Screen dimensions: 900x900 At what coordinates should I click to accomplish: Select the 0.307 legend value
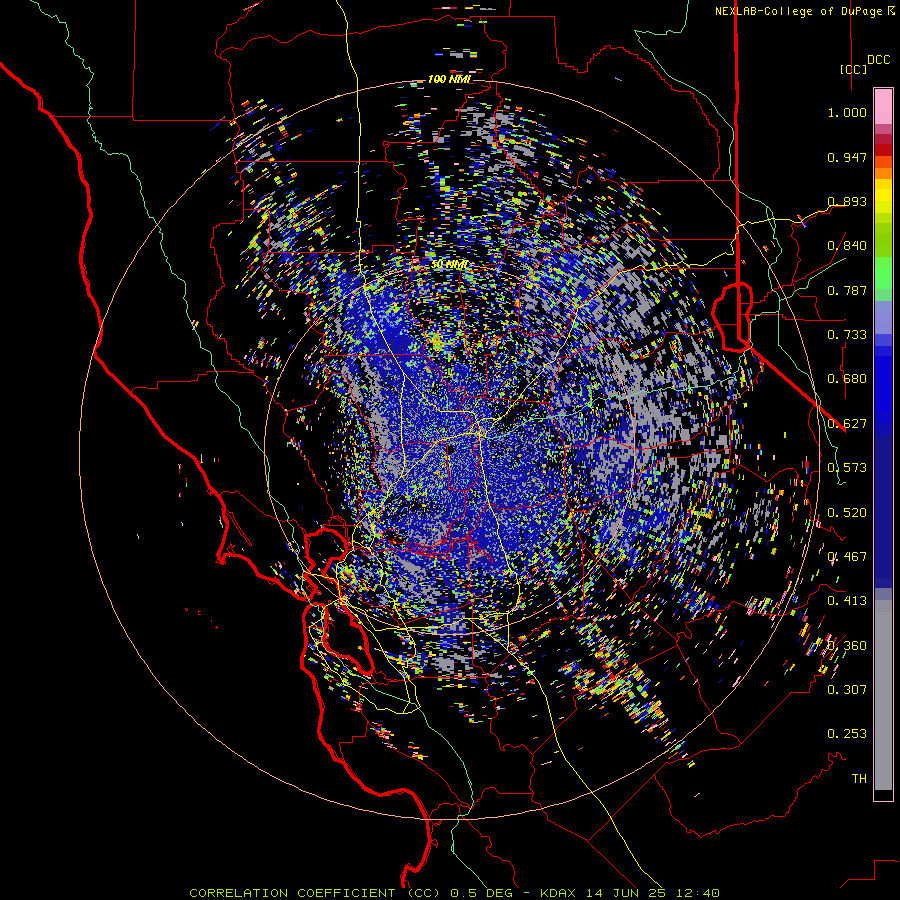[847, 690]
